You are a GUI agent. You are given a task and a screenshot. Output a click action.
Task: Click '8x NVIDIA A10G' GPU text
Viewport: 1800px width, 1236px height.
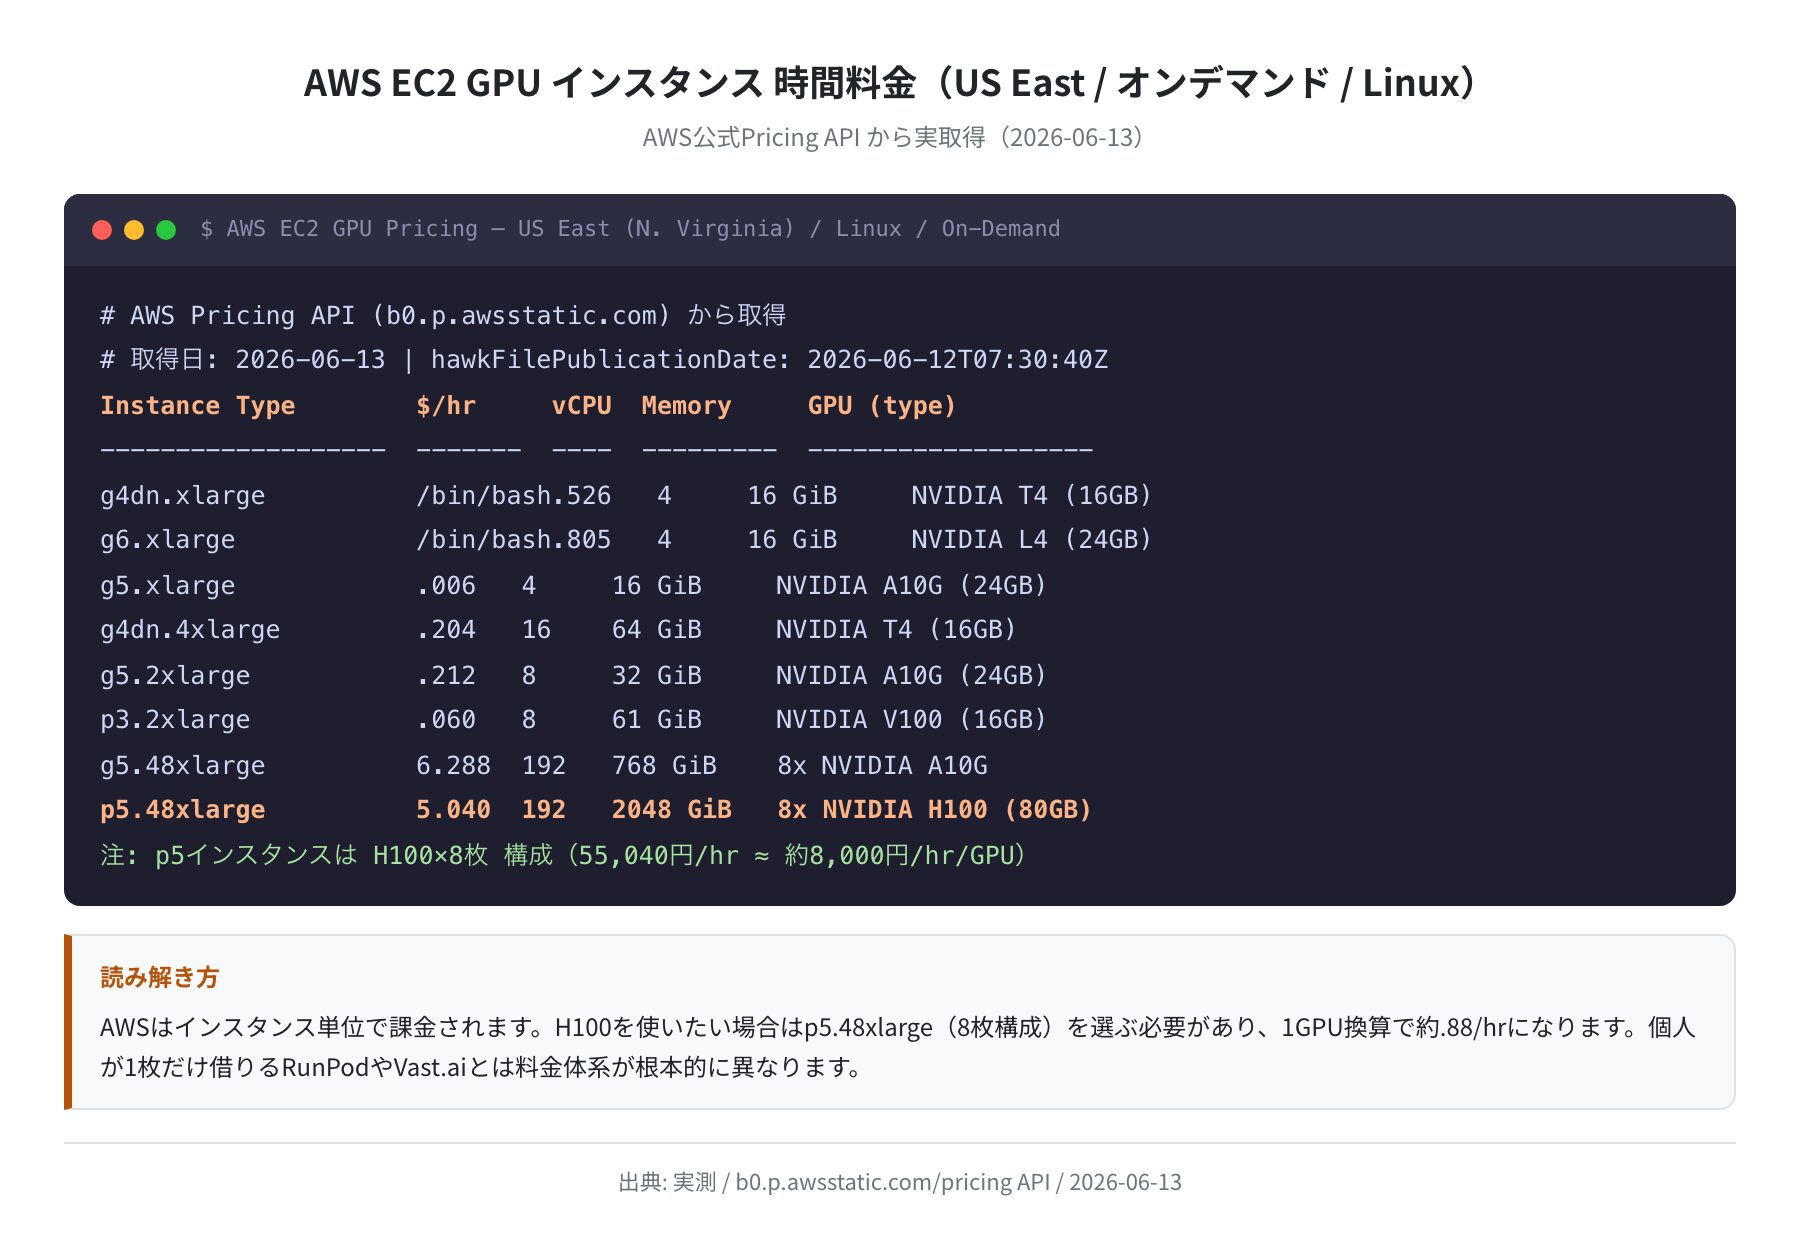882,765
